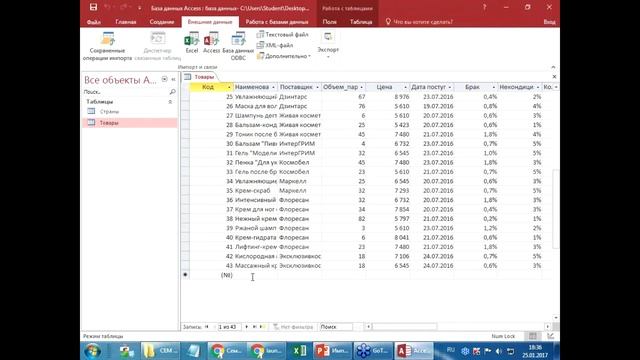The image size is (640, 360).
Task: Open the Цена column filter arrow
Action: [x=405, y=87]
